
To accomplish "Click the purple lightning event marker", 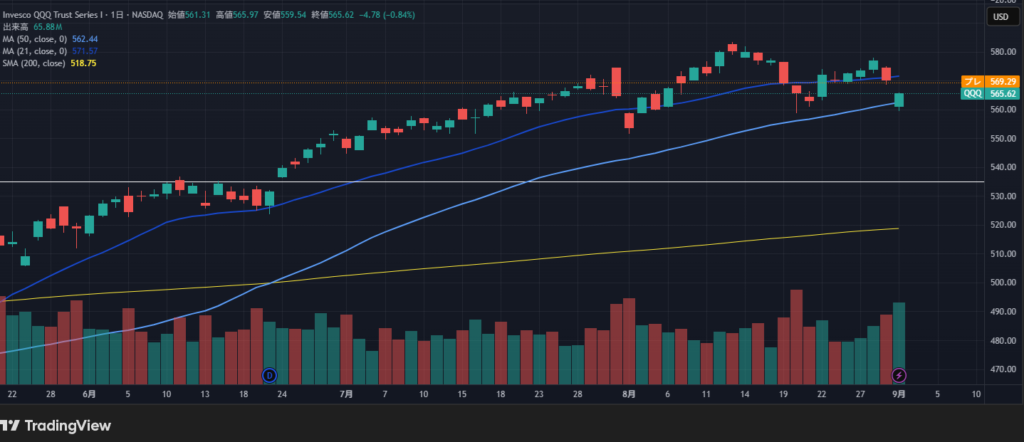I will (x=899, y=375).
